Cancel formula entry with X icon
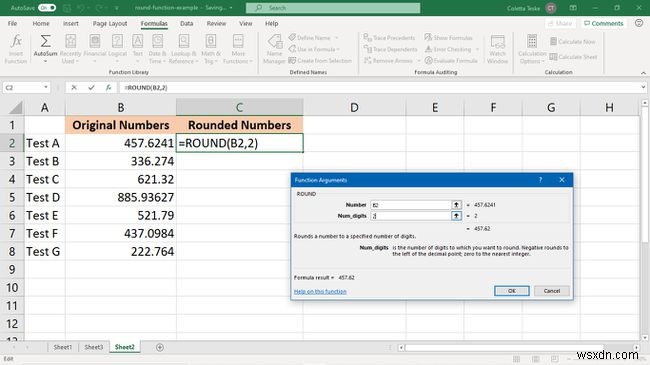The height and width of the screenshot is (365, 650). click(74, 88)
